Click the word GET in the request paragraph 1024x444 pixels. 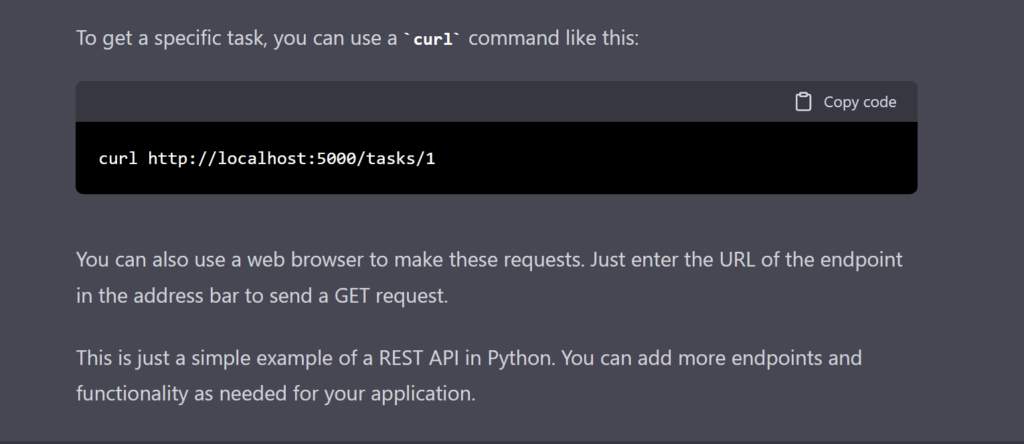(352, 296)
